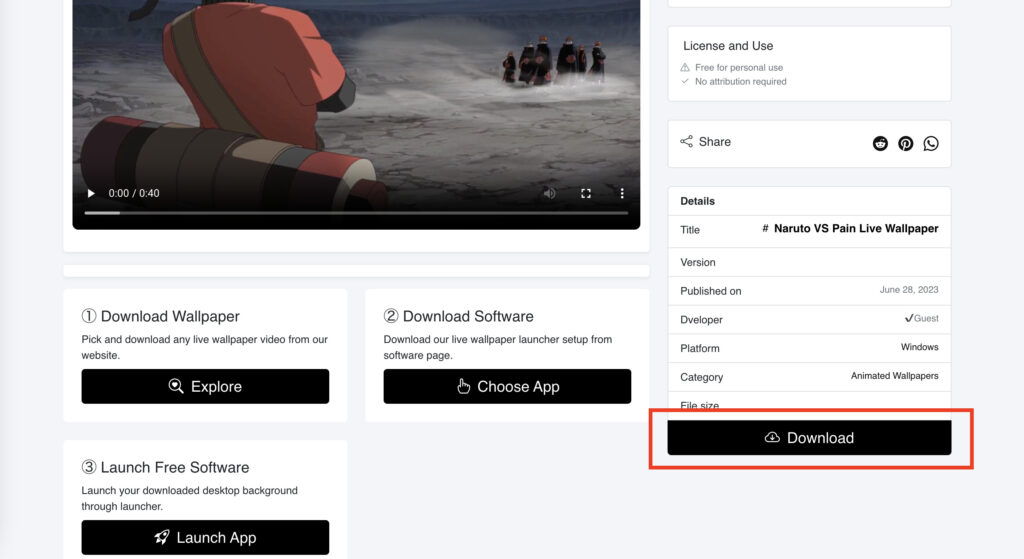Select the Windows platform value

pos(920,347)
